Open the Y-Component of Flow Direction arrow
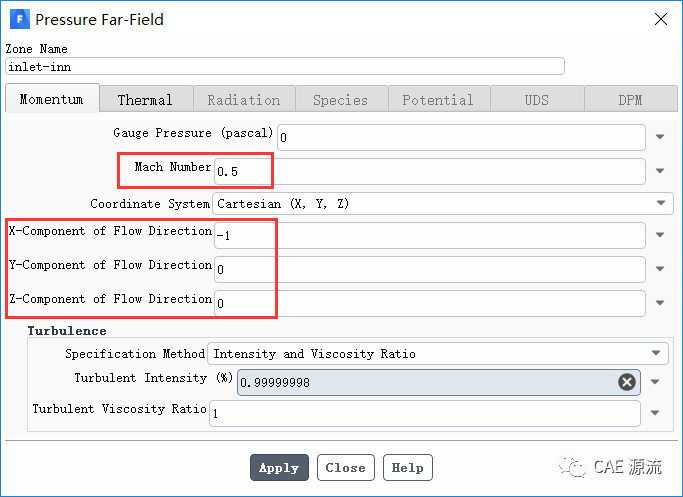 (x=659, y=270)
